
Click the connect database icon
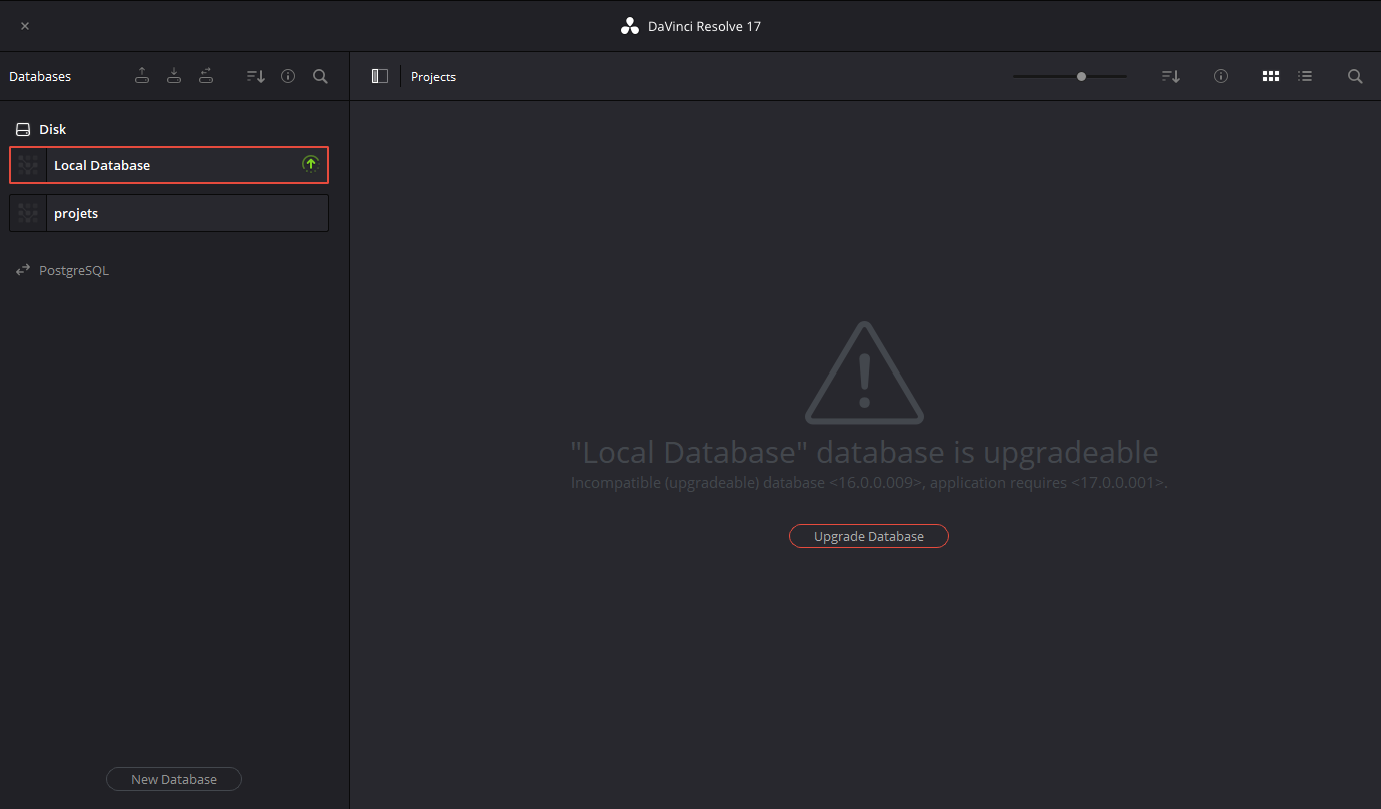coord(206,76)
